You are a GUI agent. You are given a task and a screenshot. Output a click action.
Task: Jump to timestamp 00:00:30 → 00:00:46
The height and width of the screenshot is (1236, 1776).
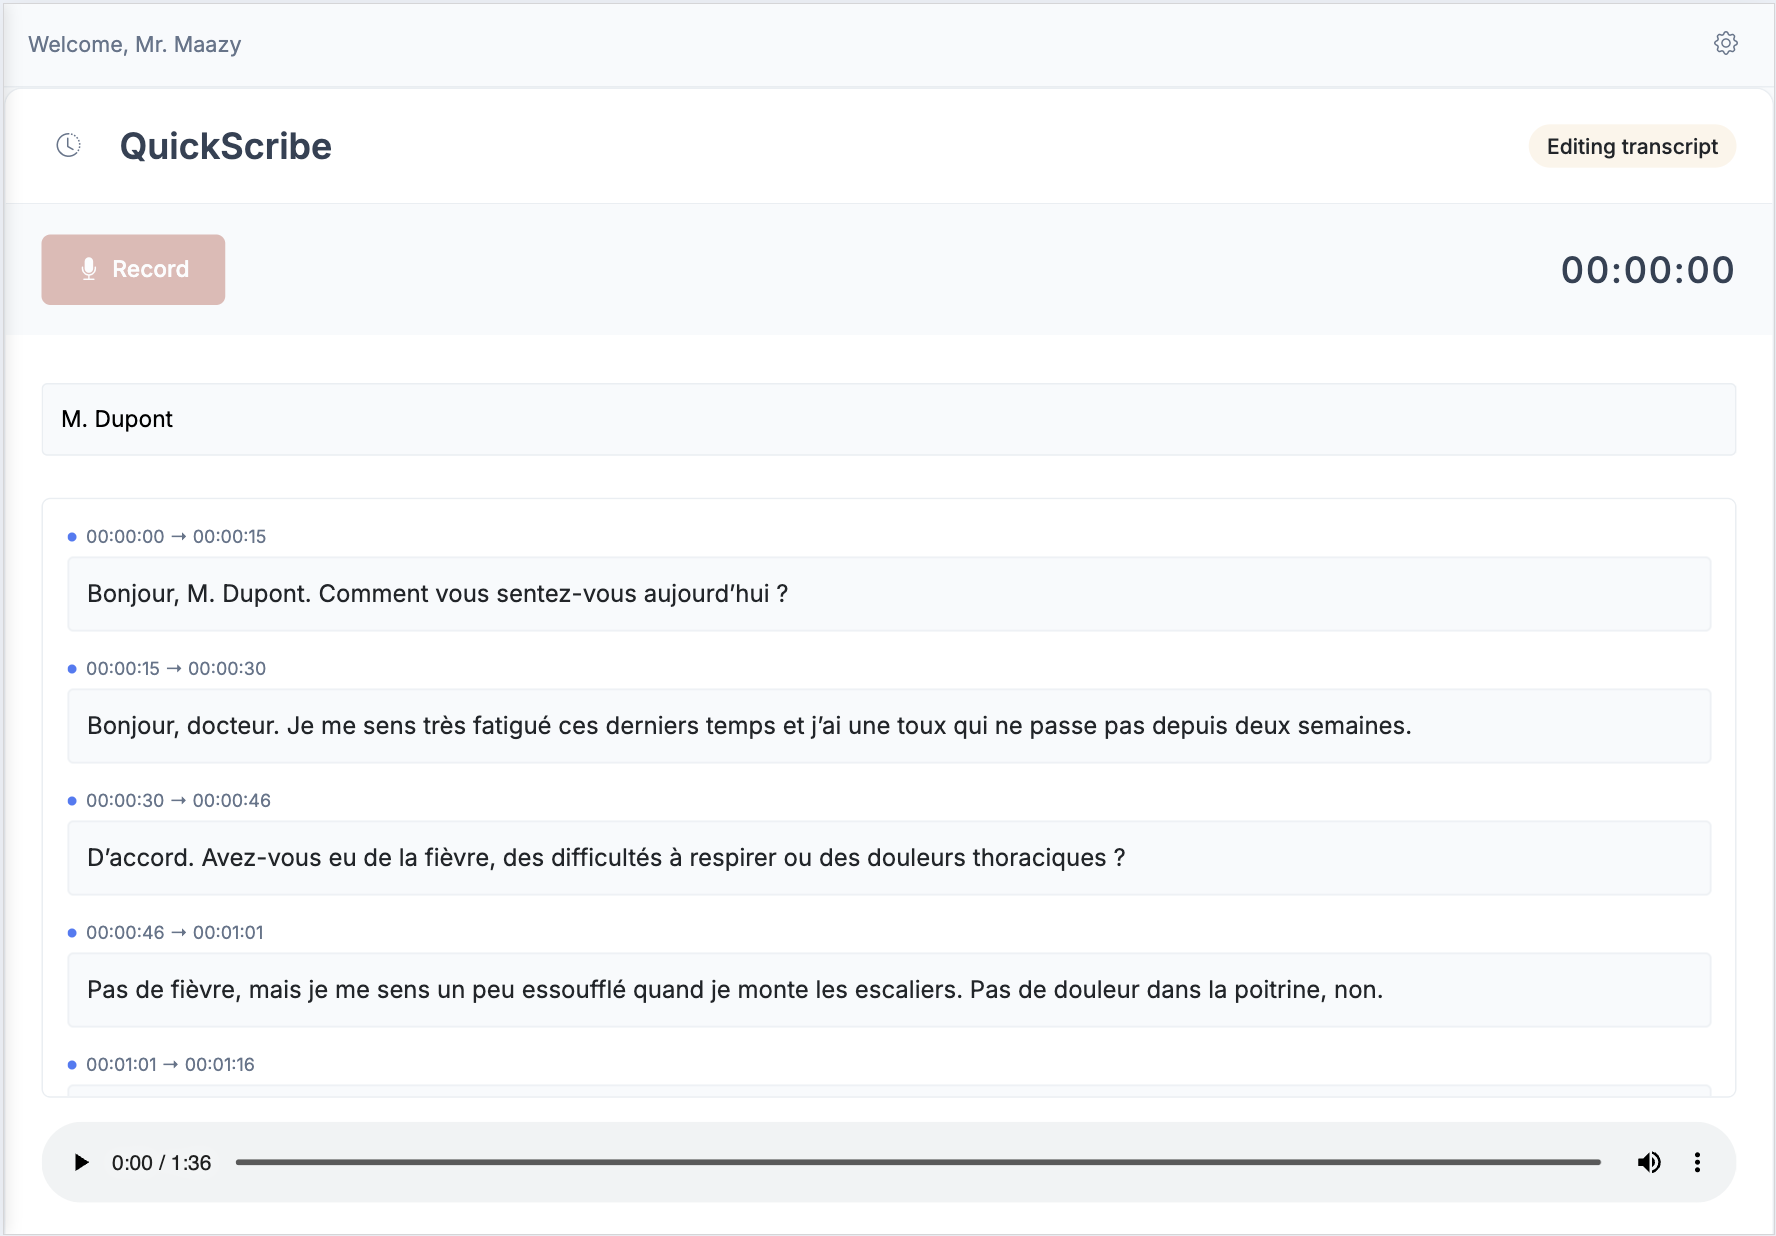point(178,800)
